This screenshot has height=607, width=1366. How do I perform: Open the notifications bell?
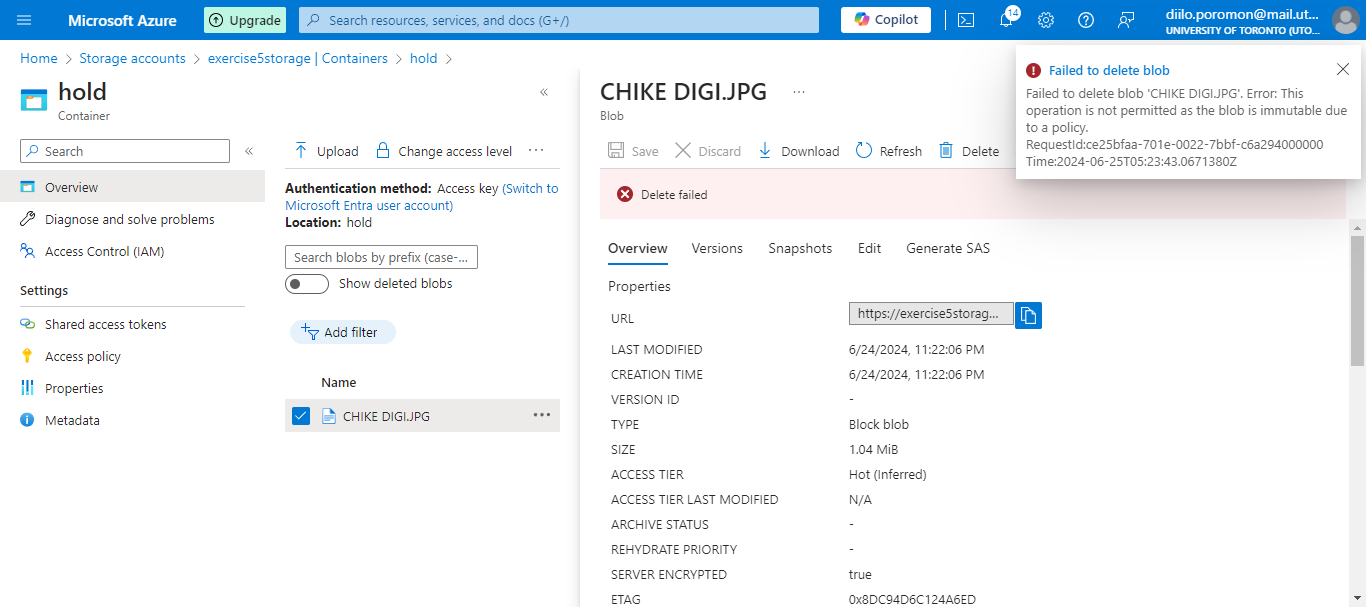coord(1006,20)
